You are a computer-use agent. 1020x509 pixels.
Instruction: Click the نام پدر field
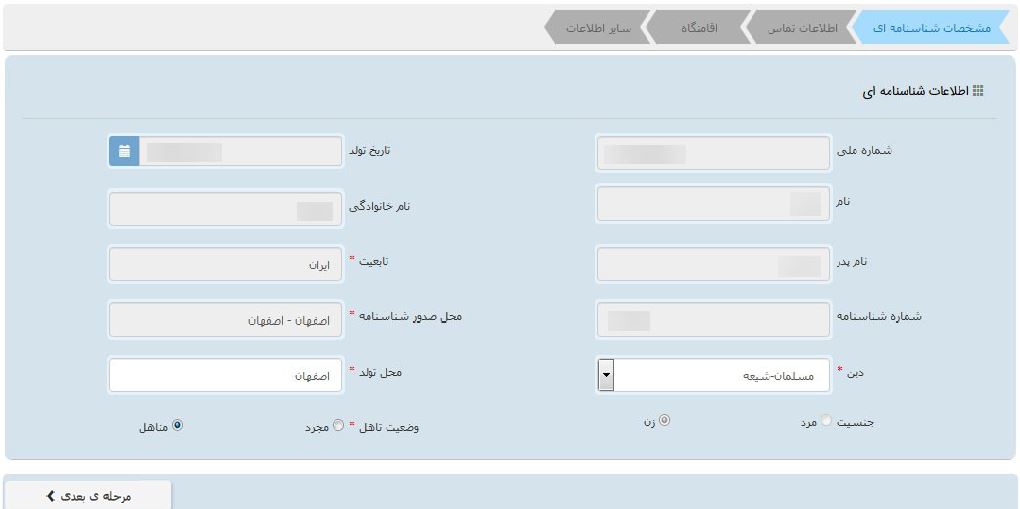coord(713,264)
